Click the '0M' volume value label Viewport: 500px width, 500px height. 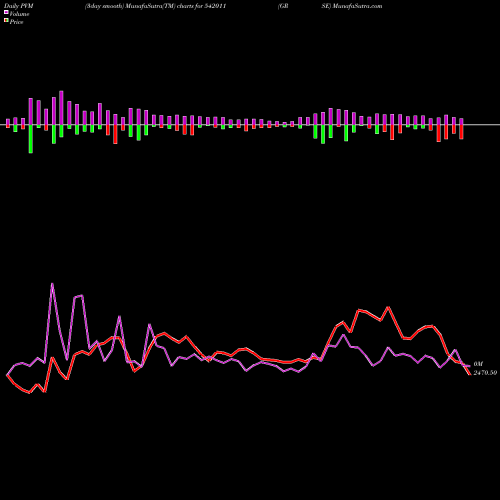478,364
